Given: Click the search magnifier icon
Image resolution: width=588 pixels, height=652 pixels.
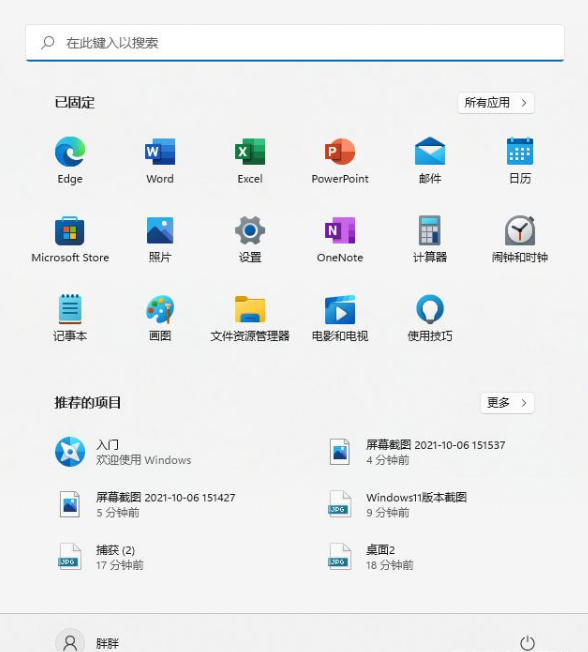Looking at the screenshot, I should (48, 42).
